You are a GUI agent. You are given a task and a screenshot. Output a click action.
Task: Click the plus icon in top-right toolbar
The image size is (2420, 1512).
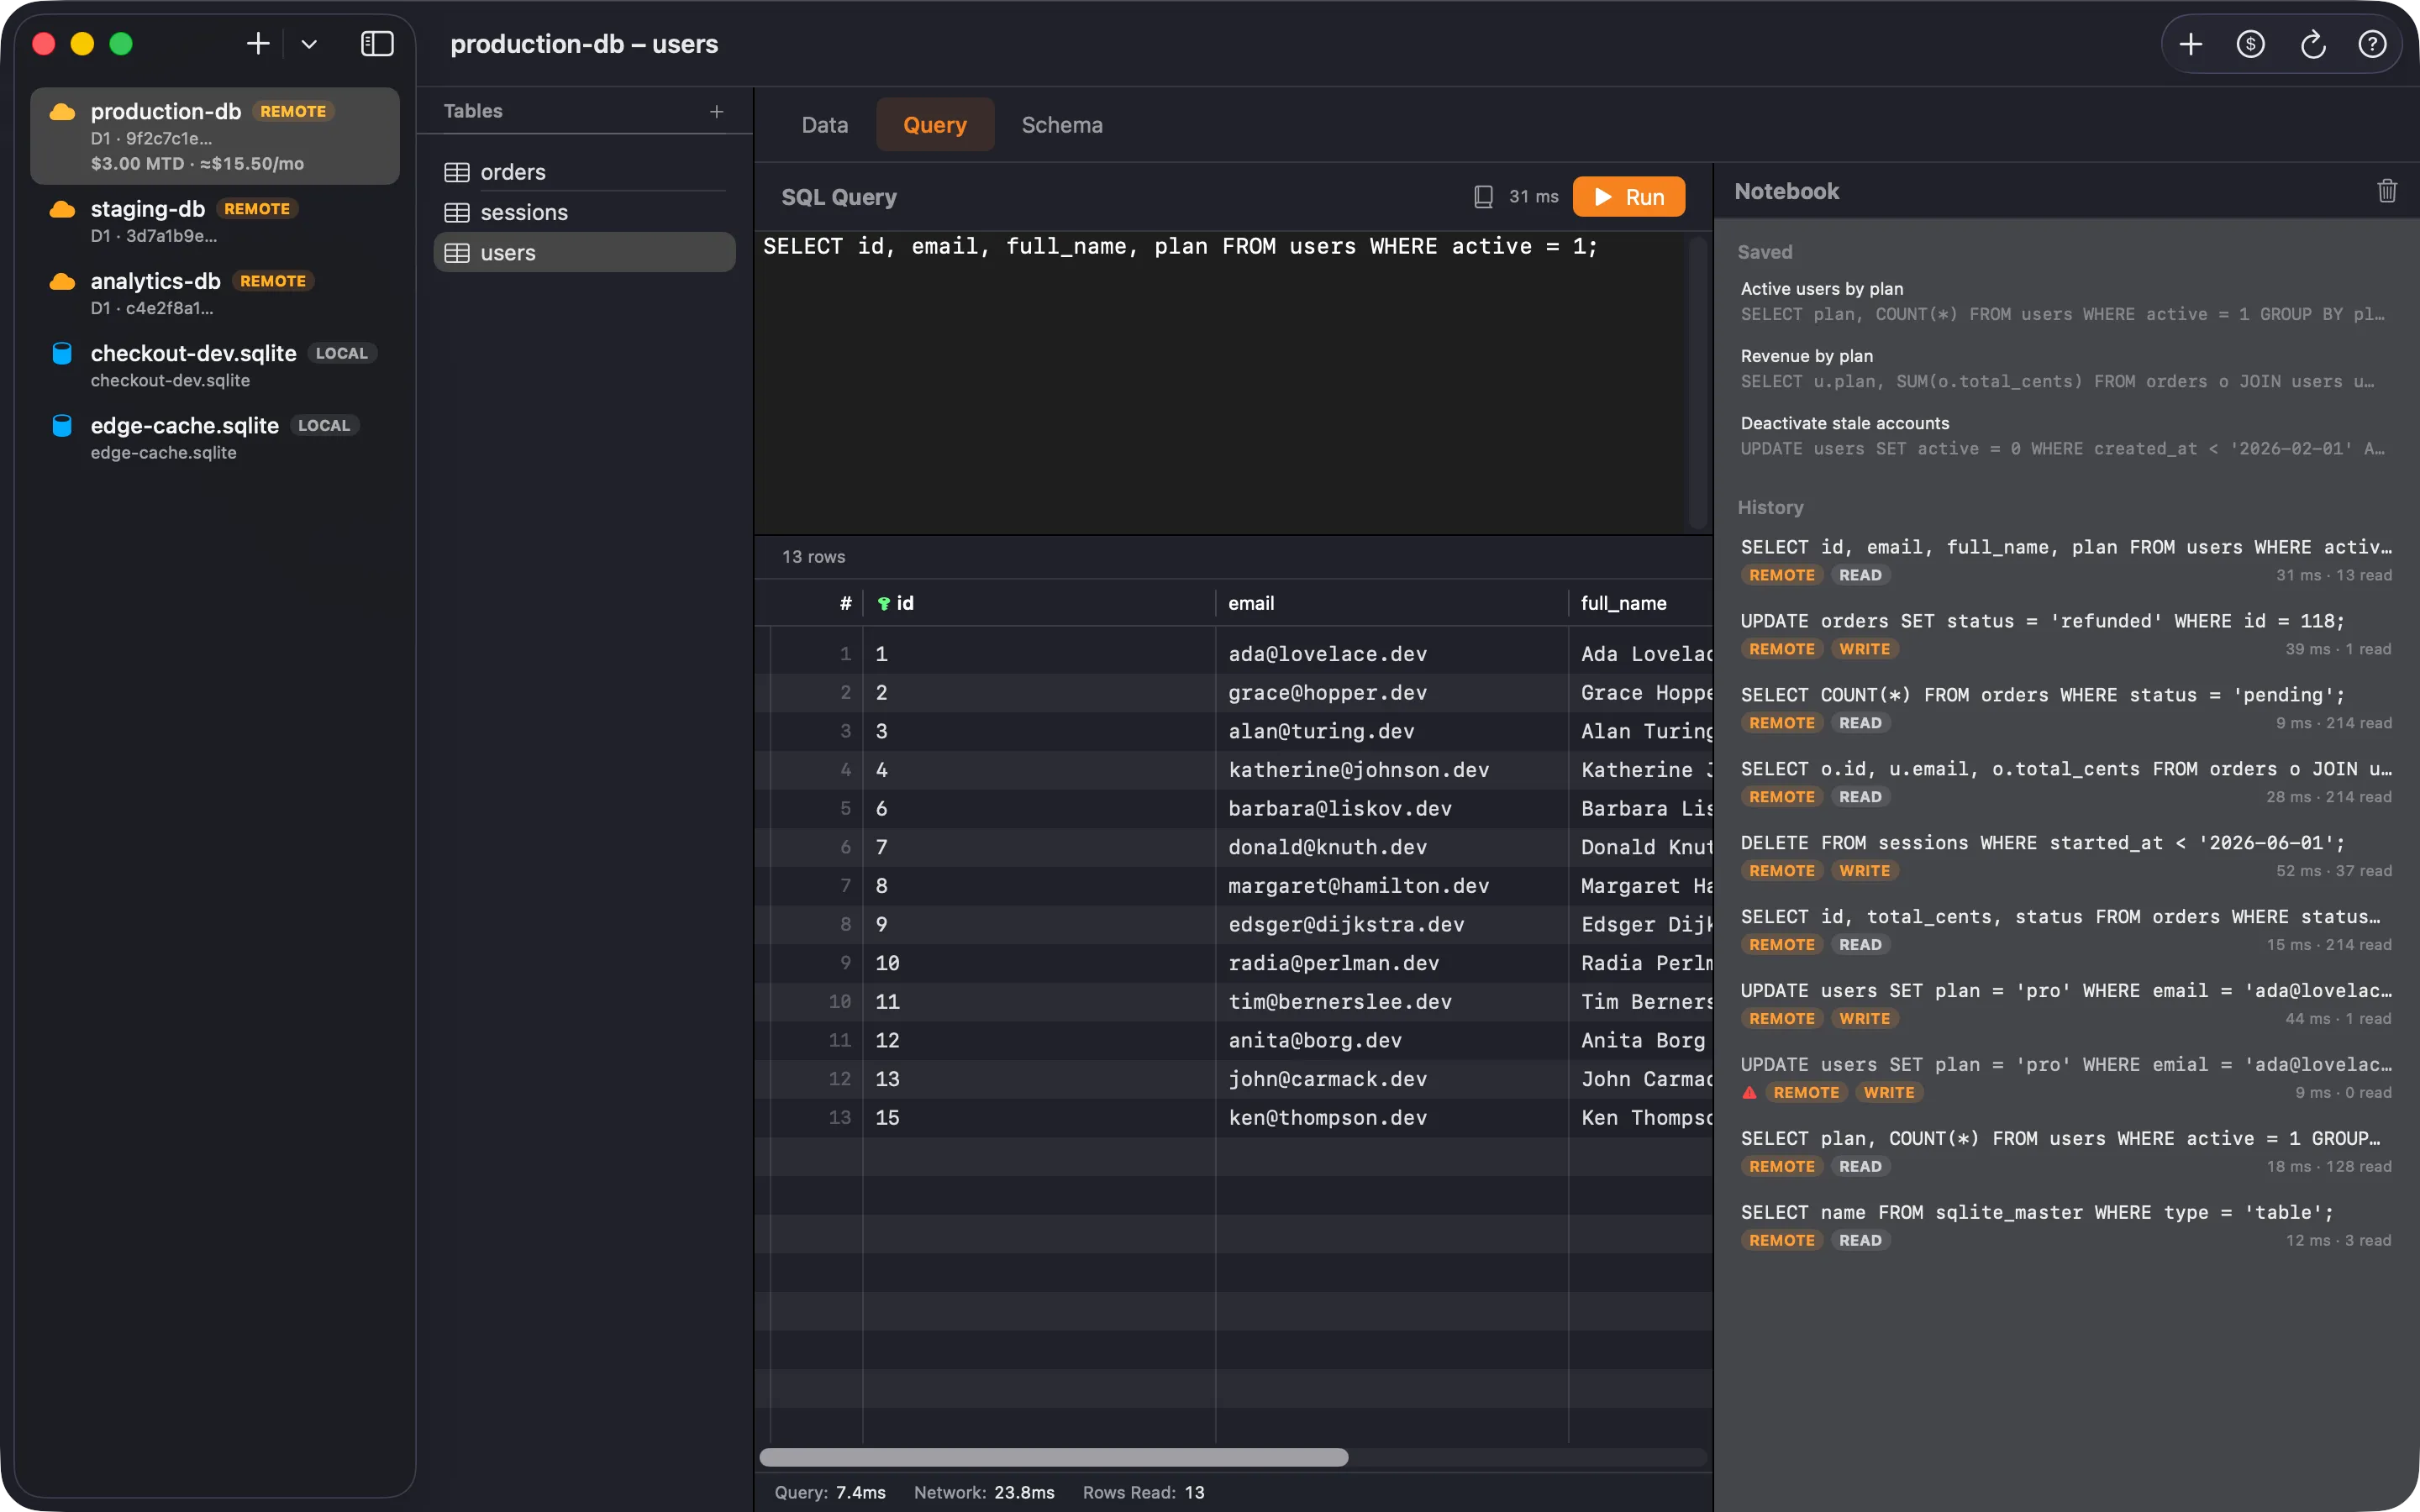(x=2190, y=44)
